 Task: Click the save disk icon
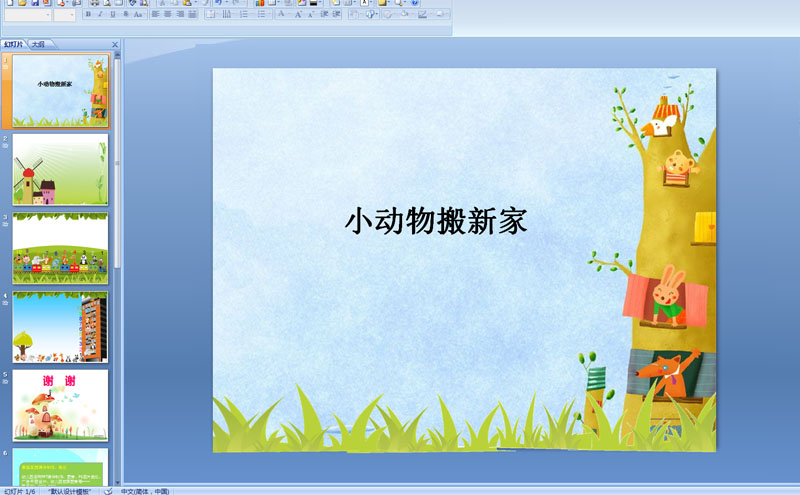coord(35,3)
